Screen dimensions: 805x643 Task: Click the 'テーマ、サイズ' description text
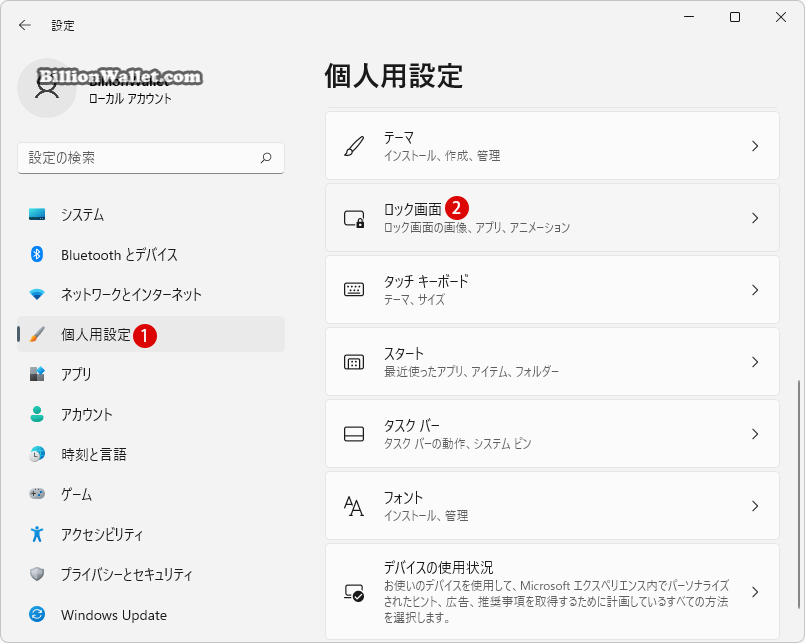(x=414, y=299)
